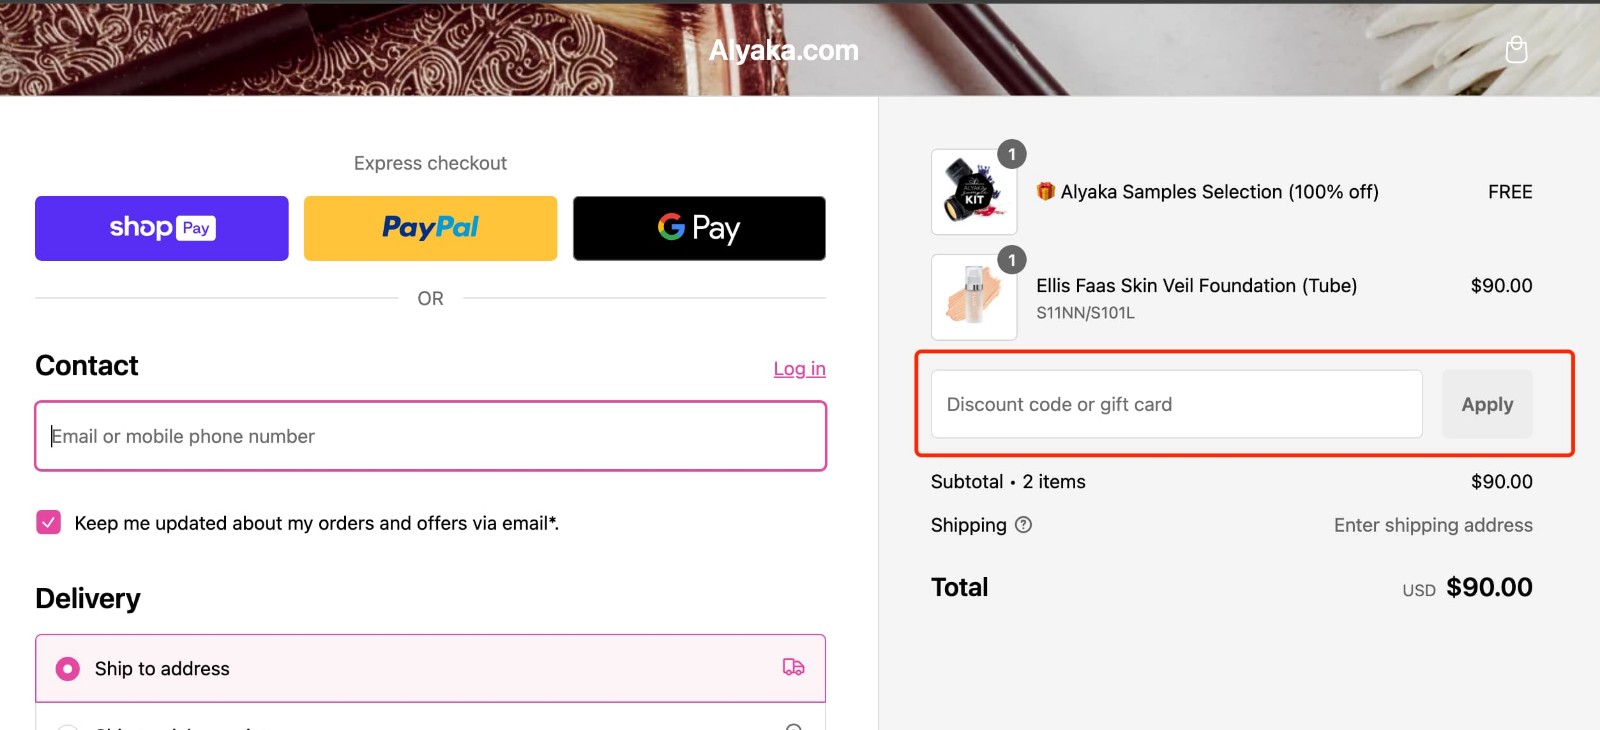Screen dimensions: 1600x730
Task: Click the delivery truck icon
Action: coord(793,668)
